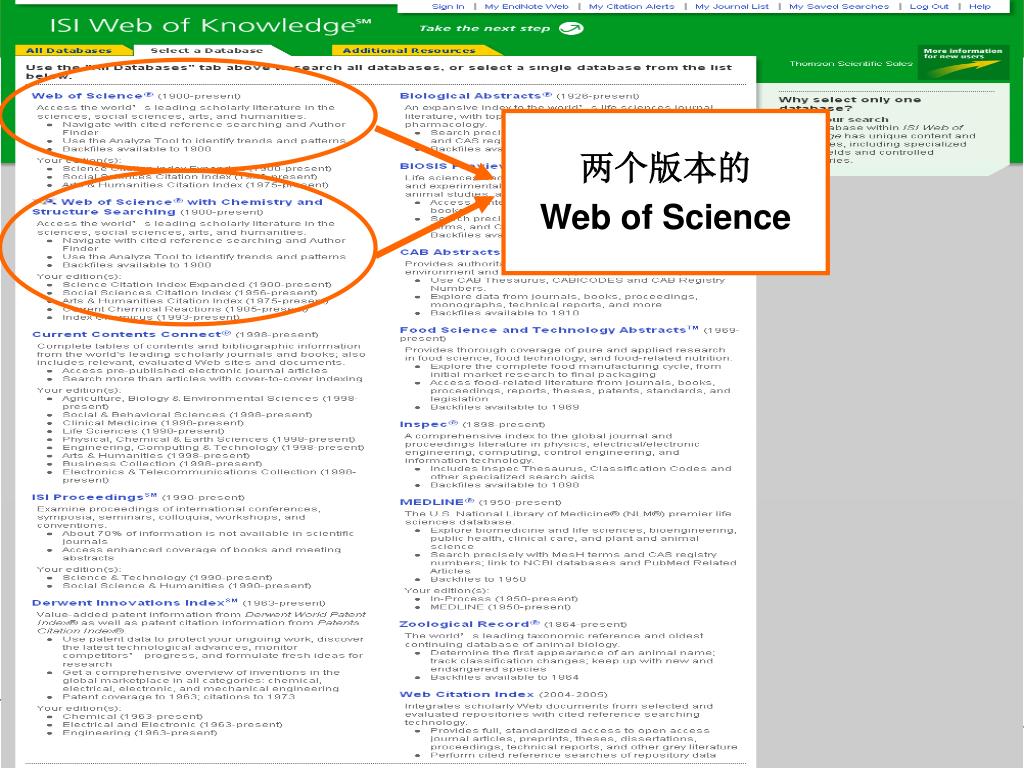
Task: Open the All Databases tab
Action: tap(69, 50)
